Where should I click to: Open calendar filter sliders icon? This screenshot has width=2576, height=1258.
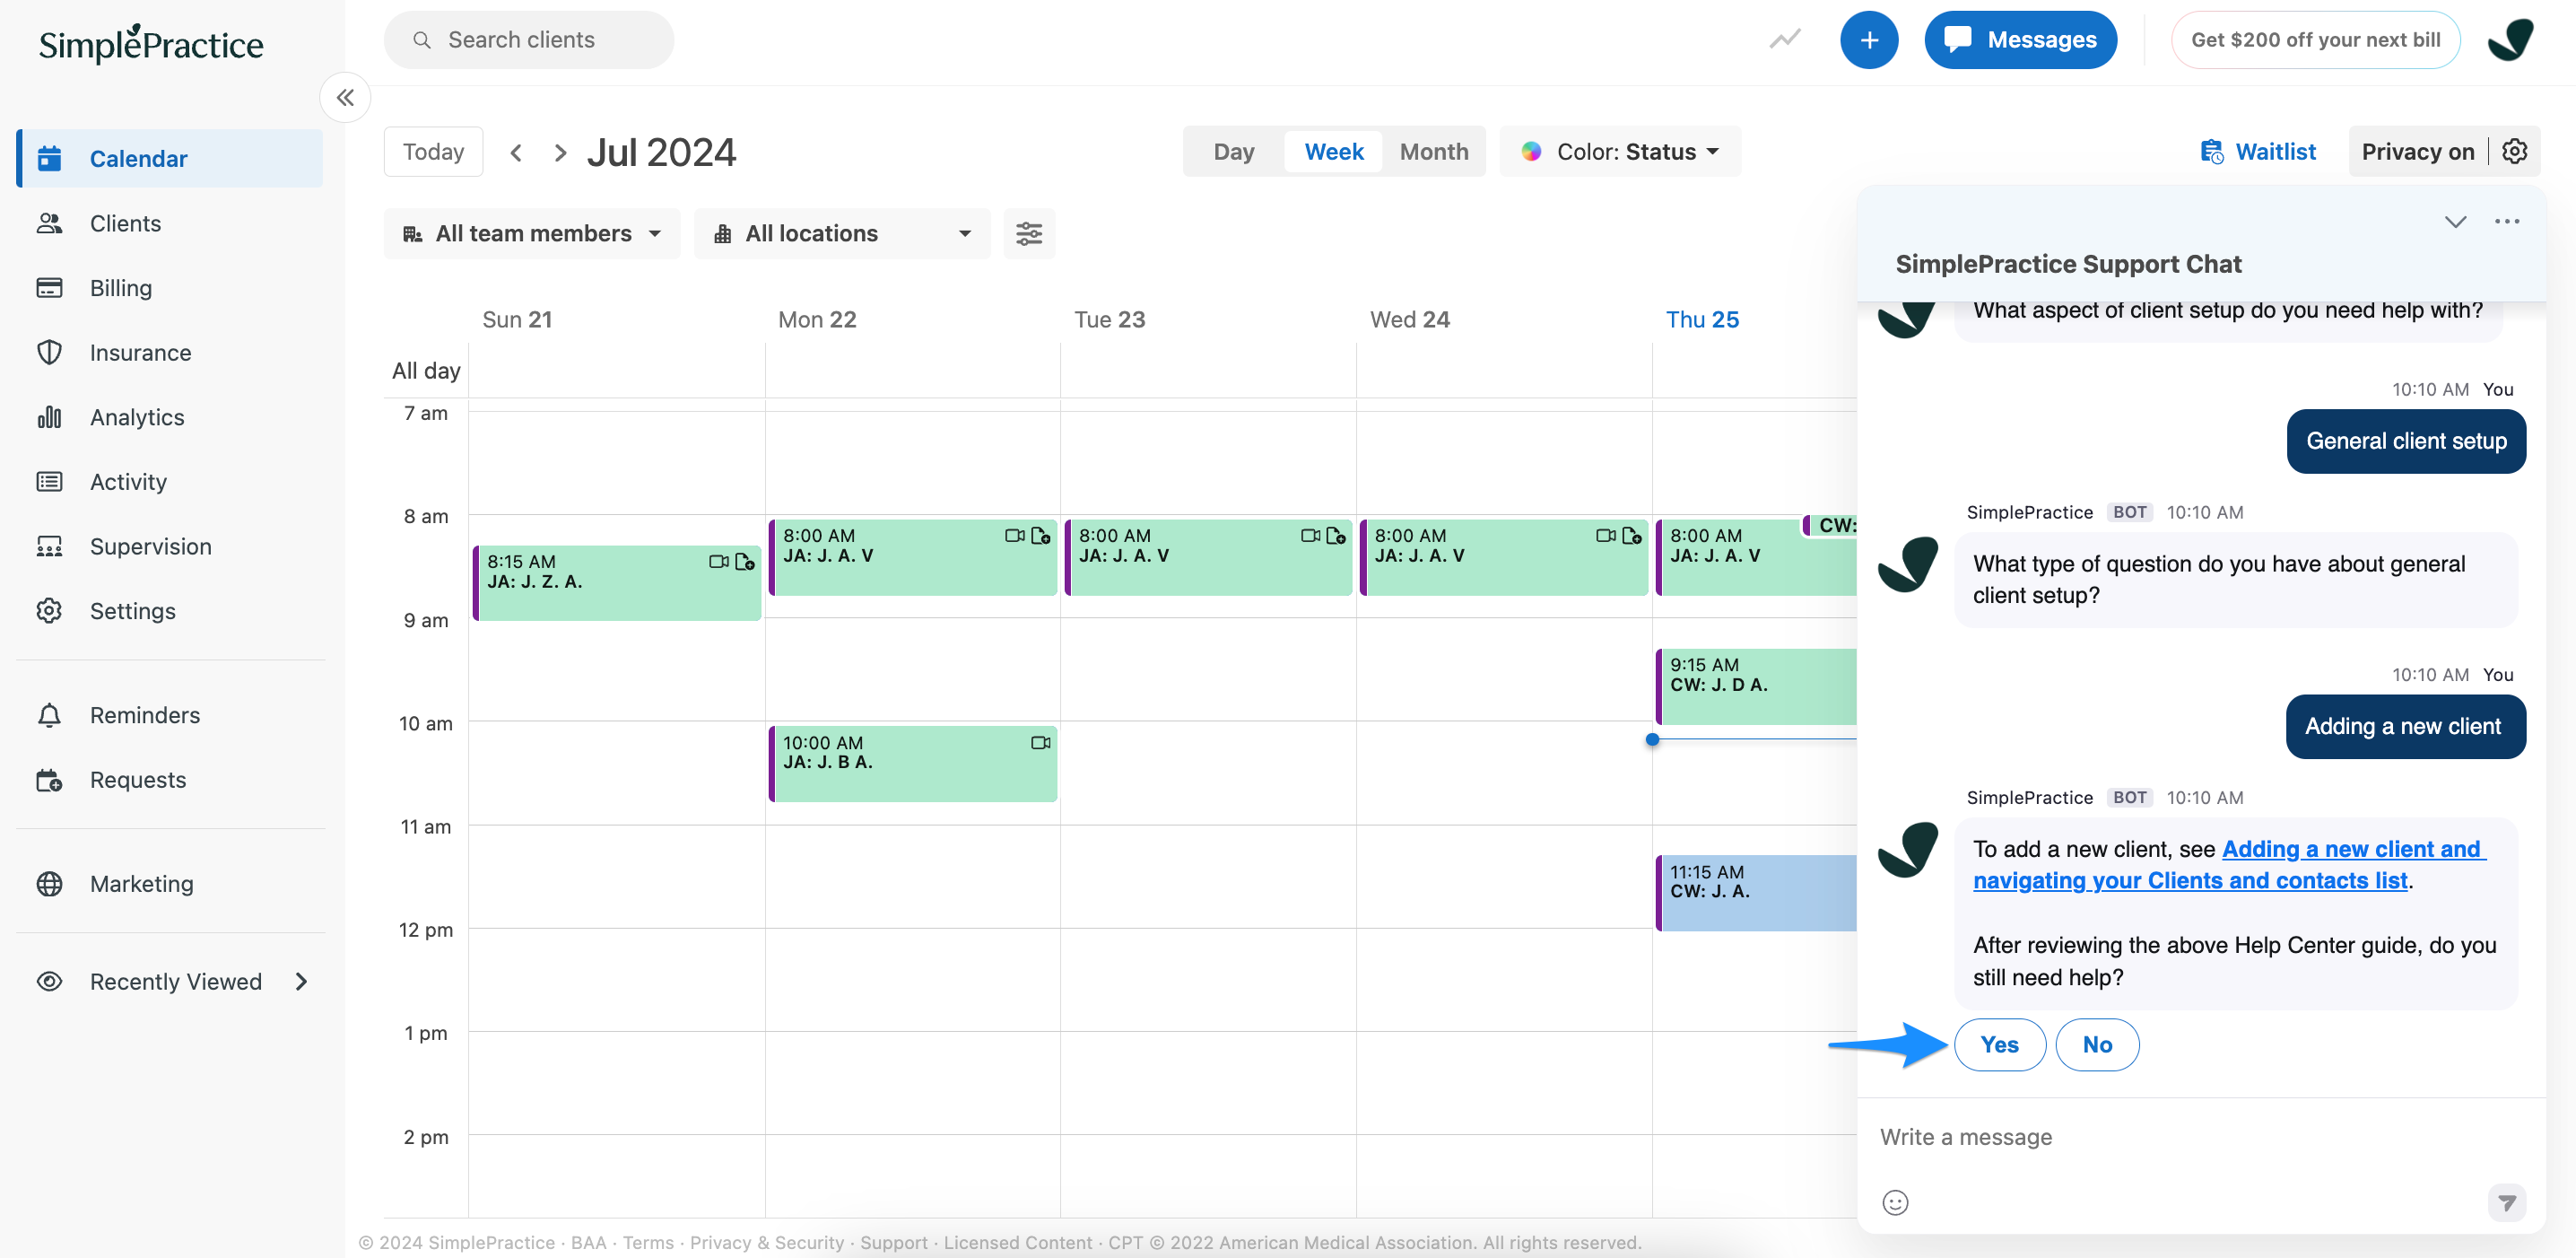(1028, 234)
